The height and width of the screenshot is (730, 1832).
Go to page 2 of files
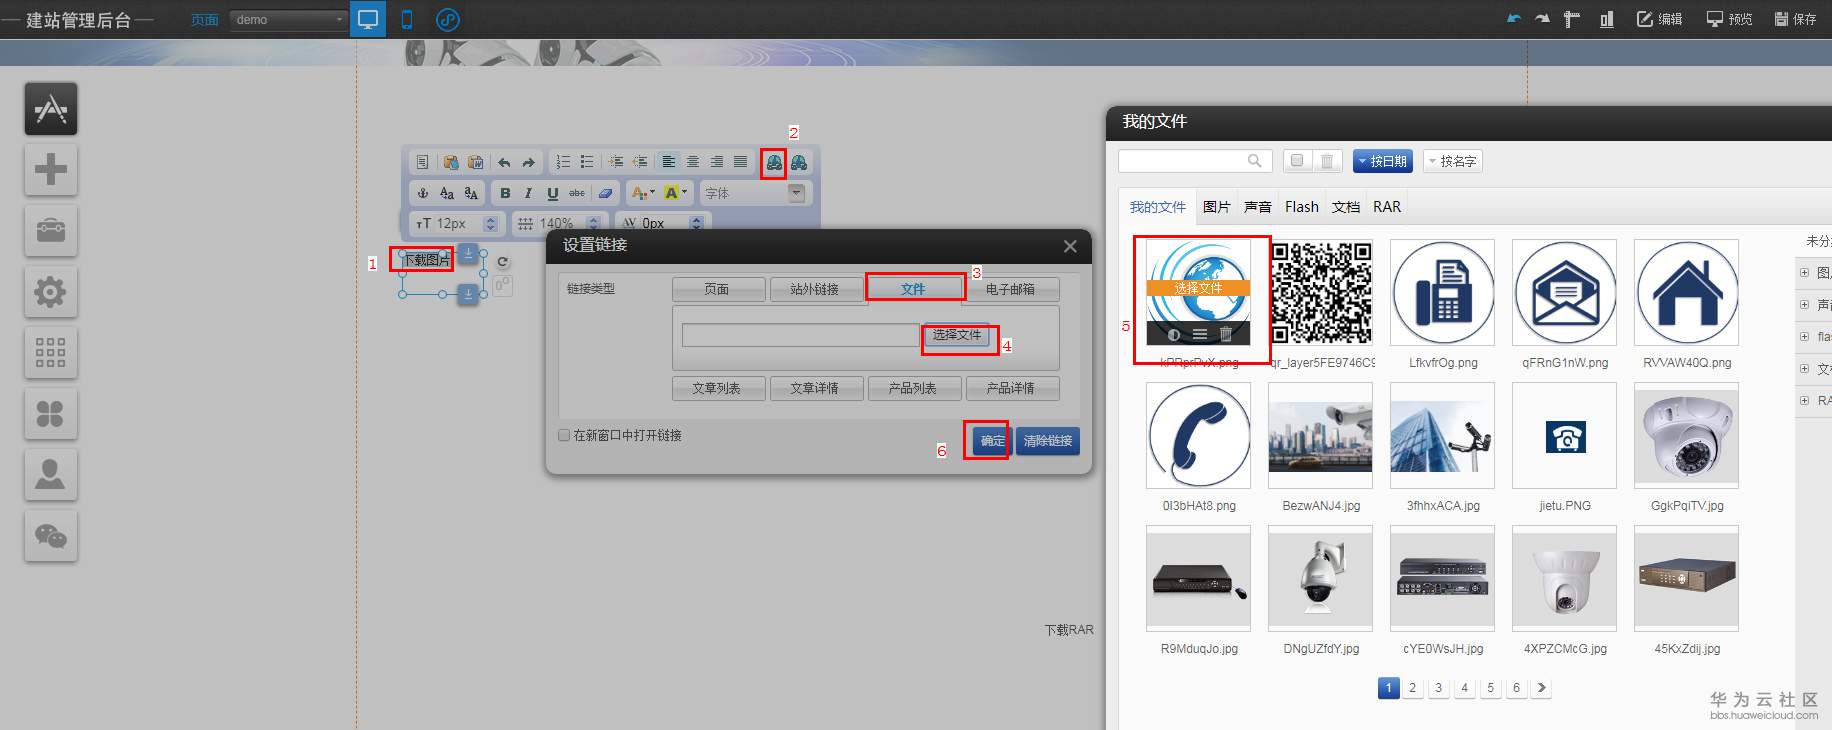(1413, 688)
